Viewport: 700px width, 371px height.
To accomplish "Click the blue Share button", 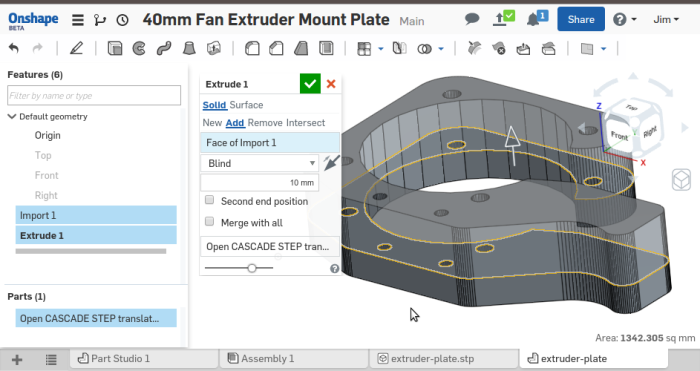I will point(581,19).
